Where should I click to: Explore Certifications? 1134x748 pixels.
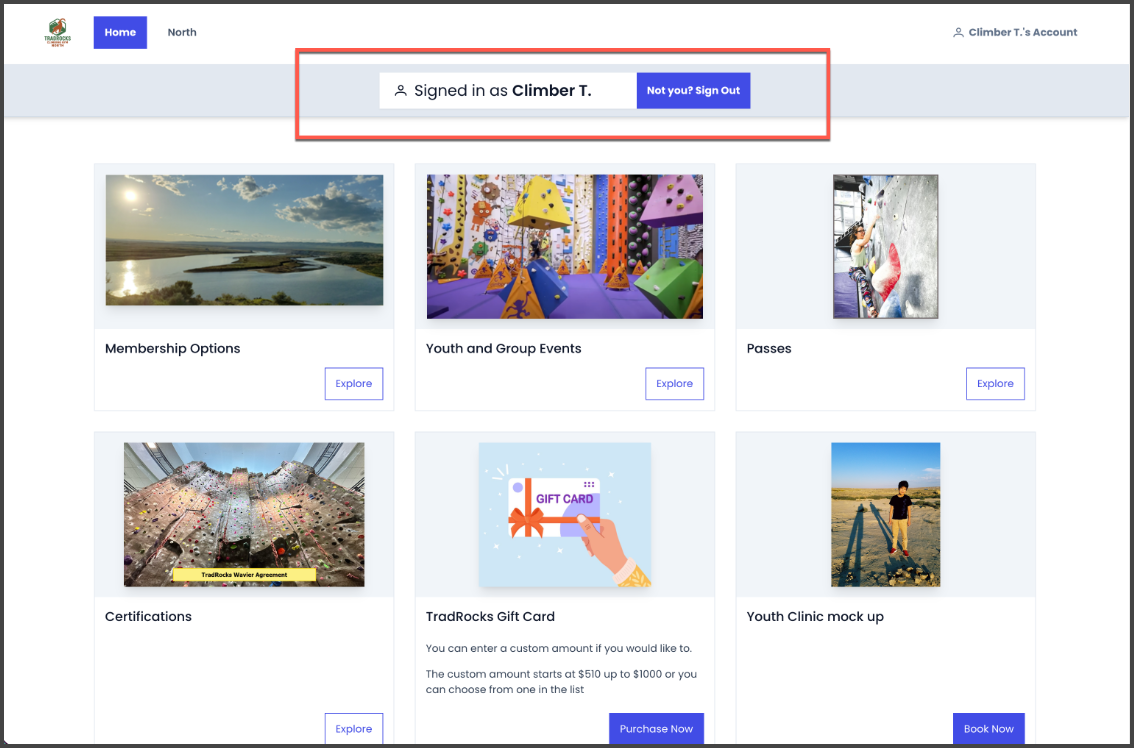pos(354,728)
